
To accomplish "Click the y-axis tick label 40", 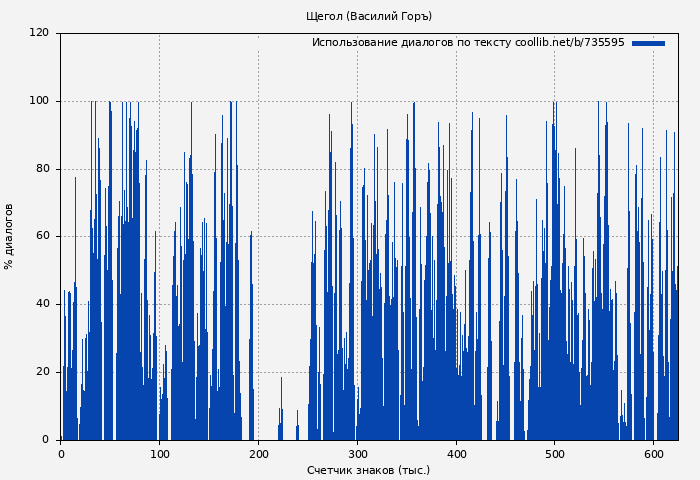I will (x=42, y=304).
